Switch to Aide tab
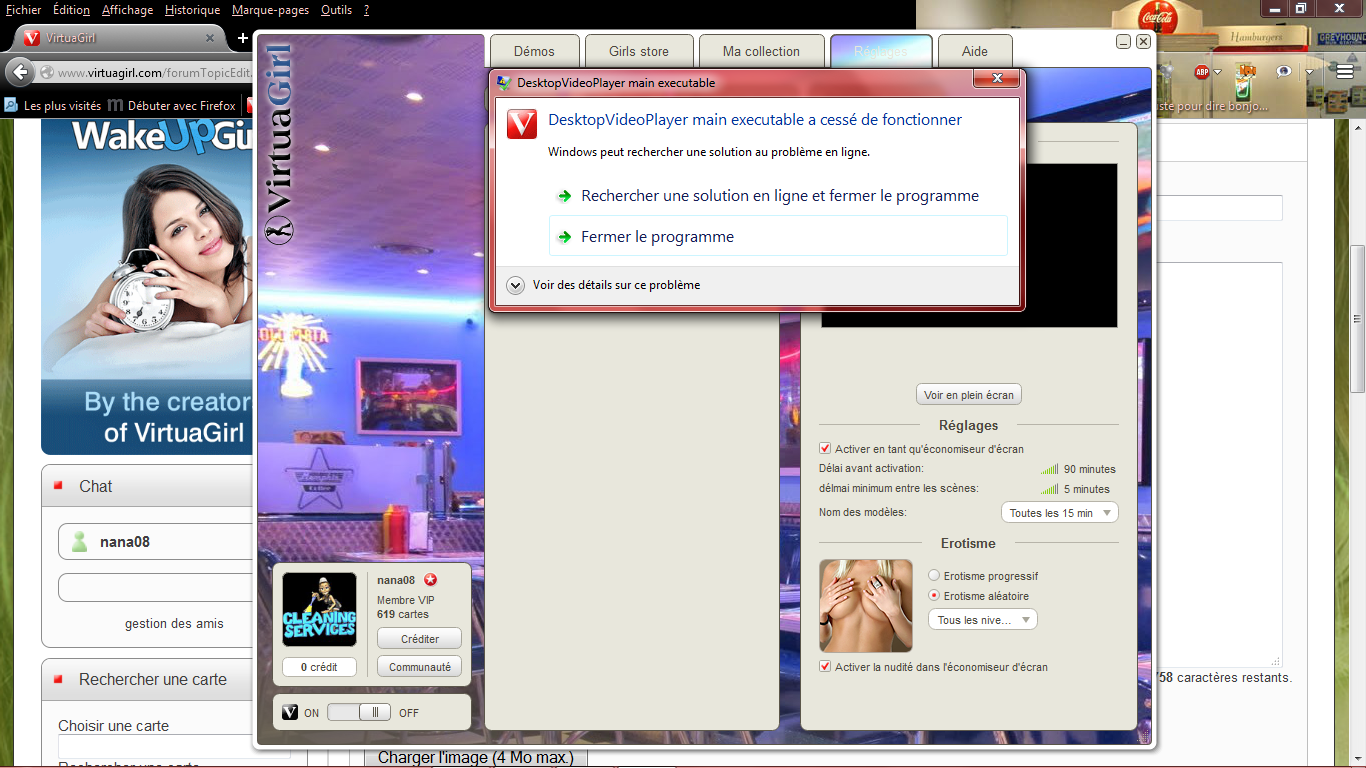Viewport: 1366px width, 768px height. tap(975, 51)
